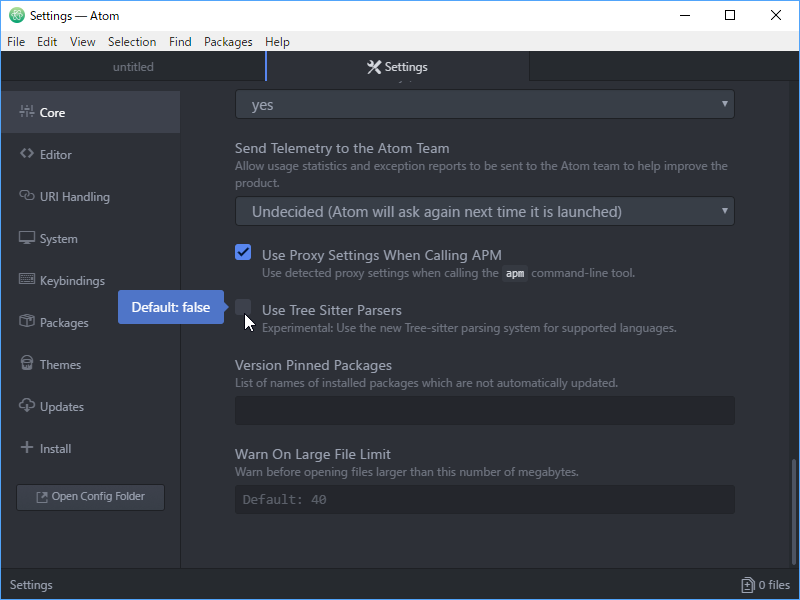The width and height of the screenshot is (800, 600).
Task: Click the Install plus icon
Action: [27, 448]
